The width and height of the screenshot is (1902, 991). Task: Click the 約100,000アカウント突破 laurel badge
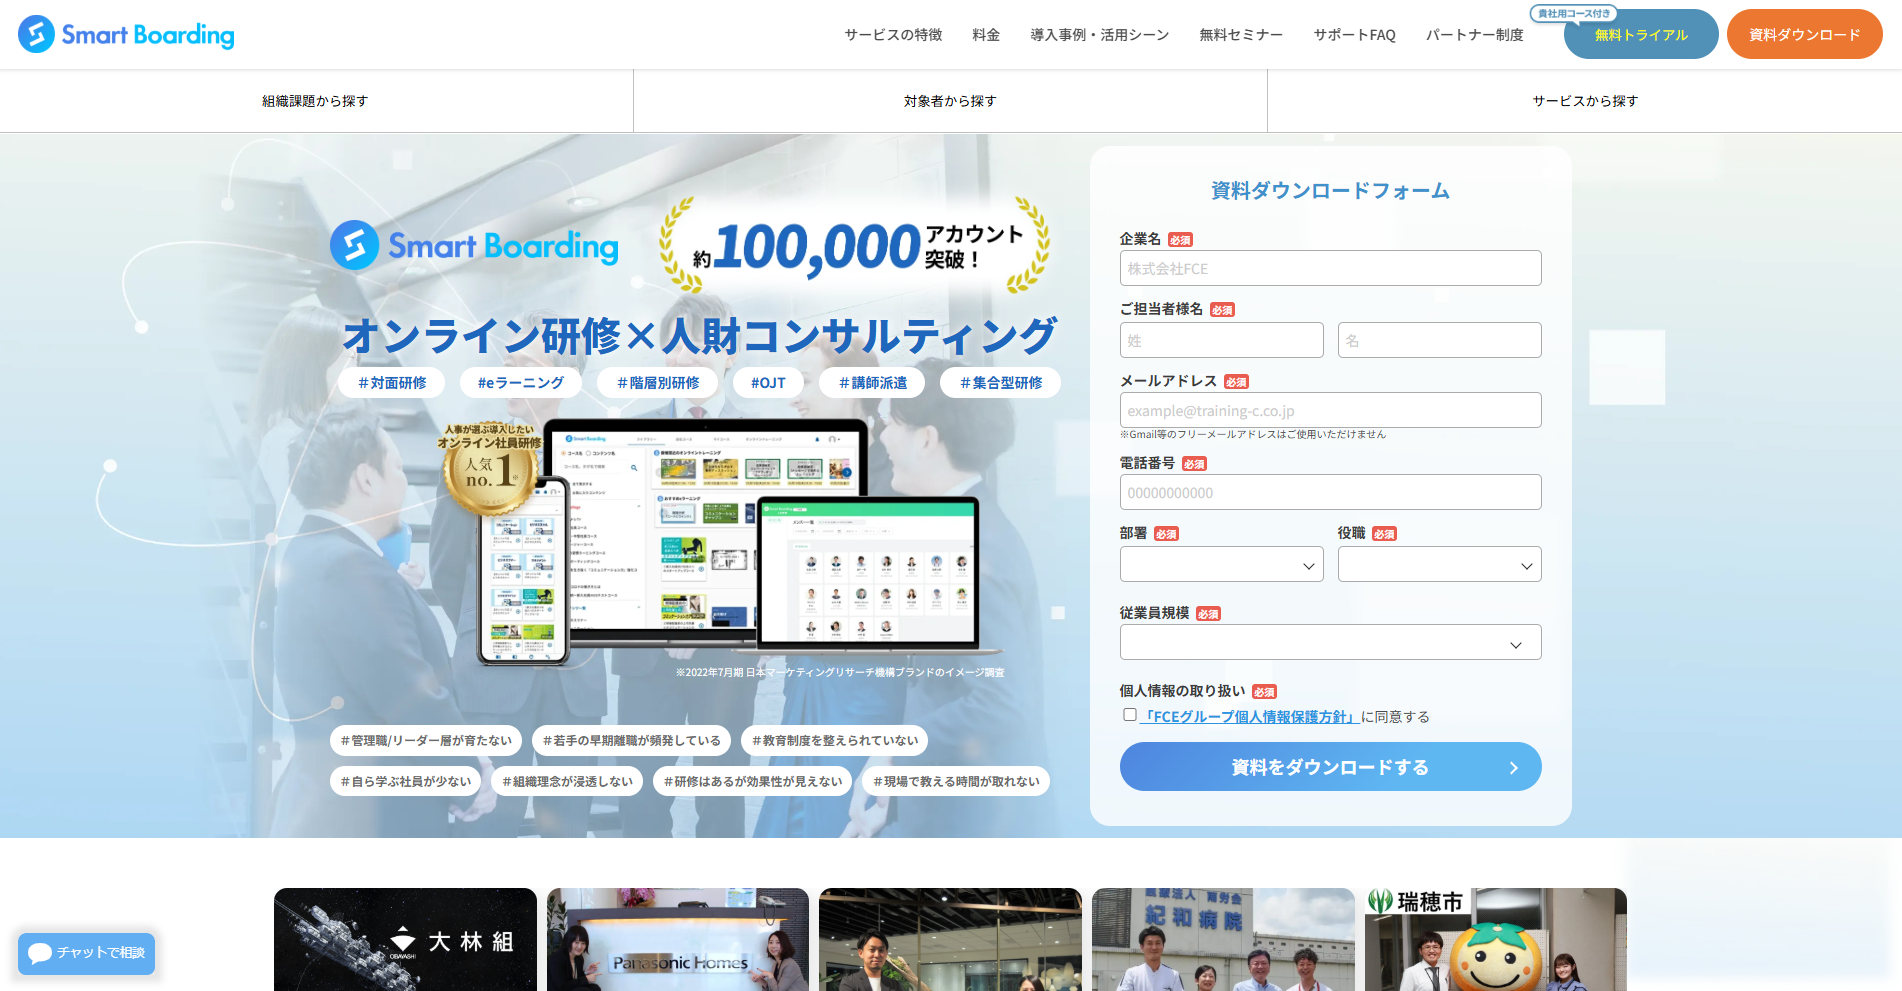[854, 245]
